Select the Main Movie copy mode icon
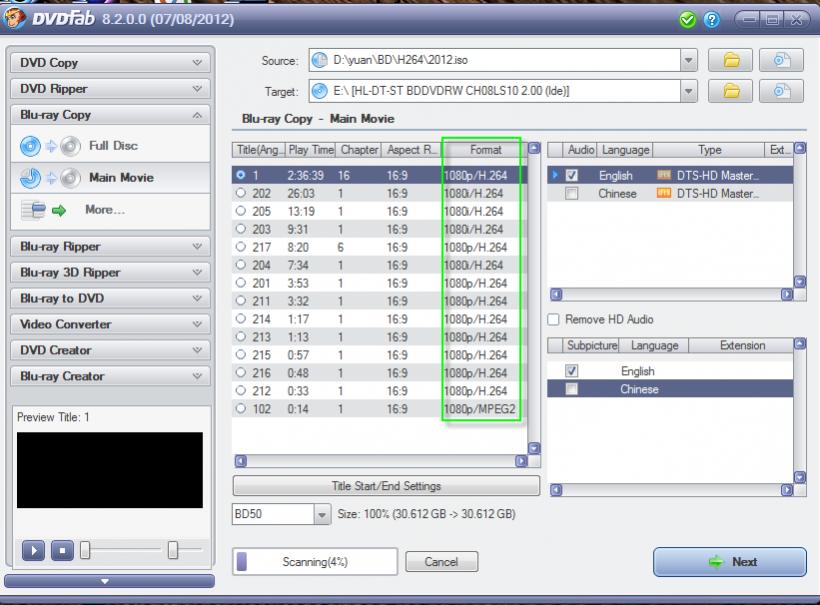 (x=50, y=178)
